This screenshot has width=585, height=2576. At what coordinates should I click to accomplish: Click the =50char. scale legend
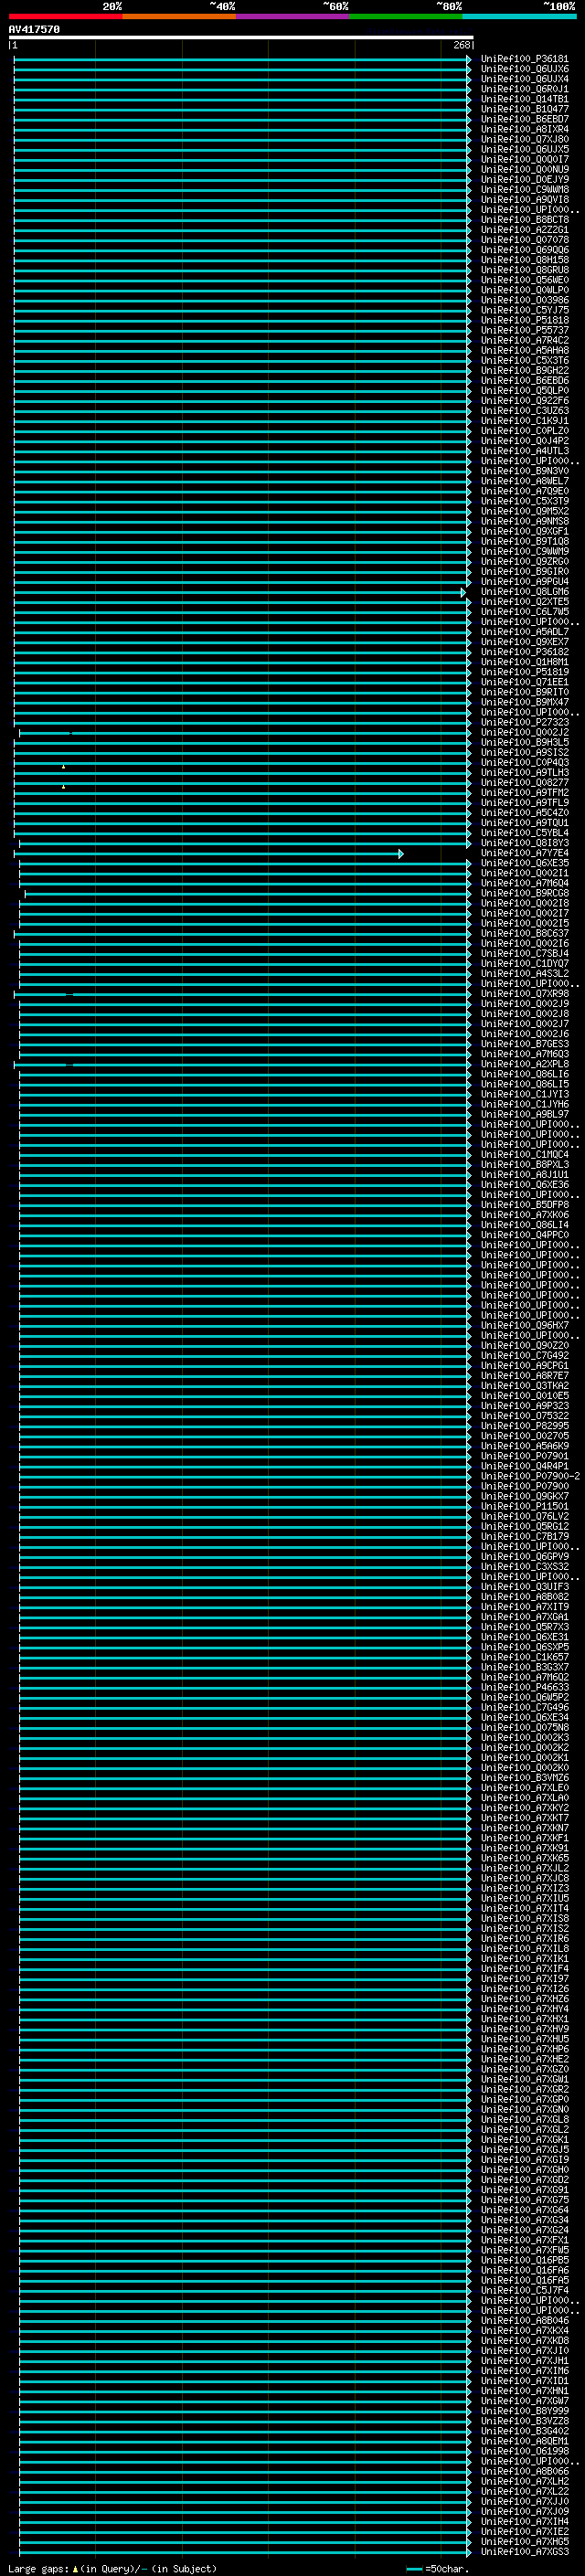coord(438,2568)
